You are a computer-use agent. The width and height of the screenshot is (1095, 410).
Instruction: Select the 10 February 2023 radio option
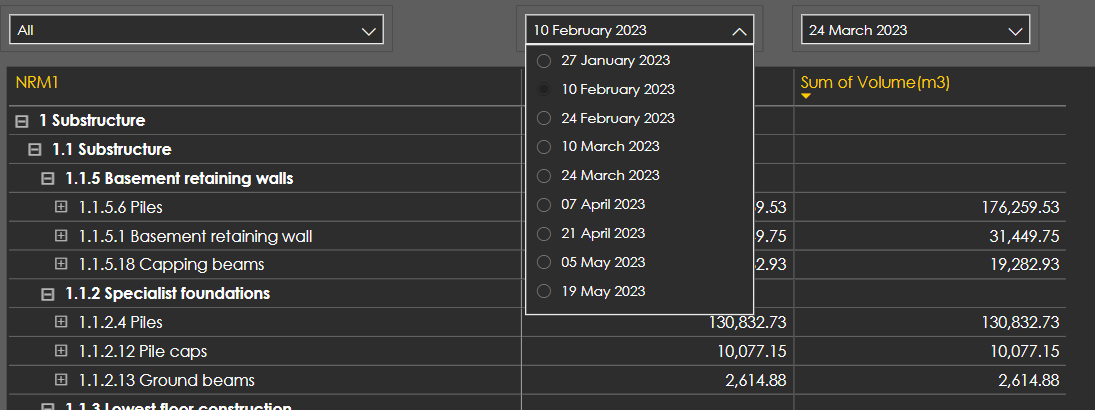click(544, 89)
